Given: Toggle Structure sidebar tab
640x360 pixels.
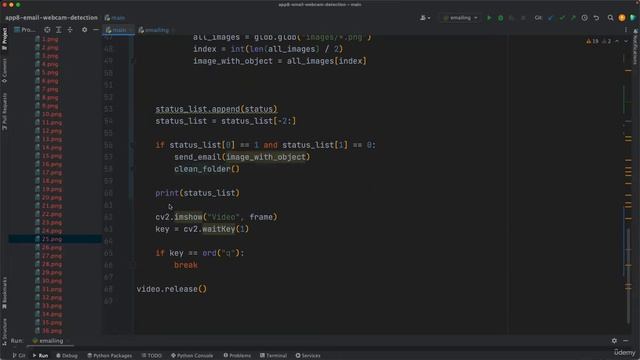Looking at the screenshot, I should 4,331.
